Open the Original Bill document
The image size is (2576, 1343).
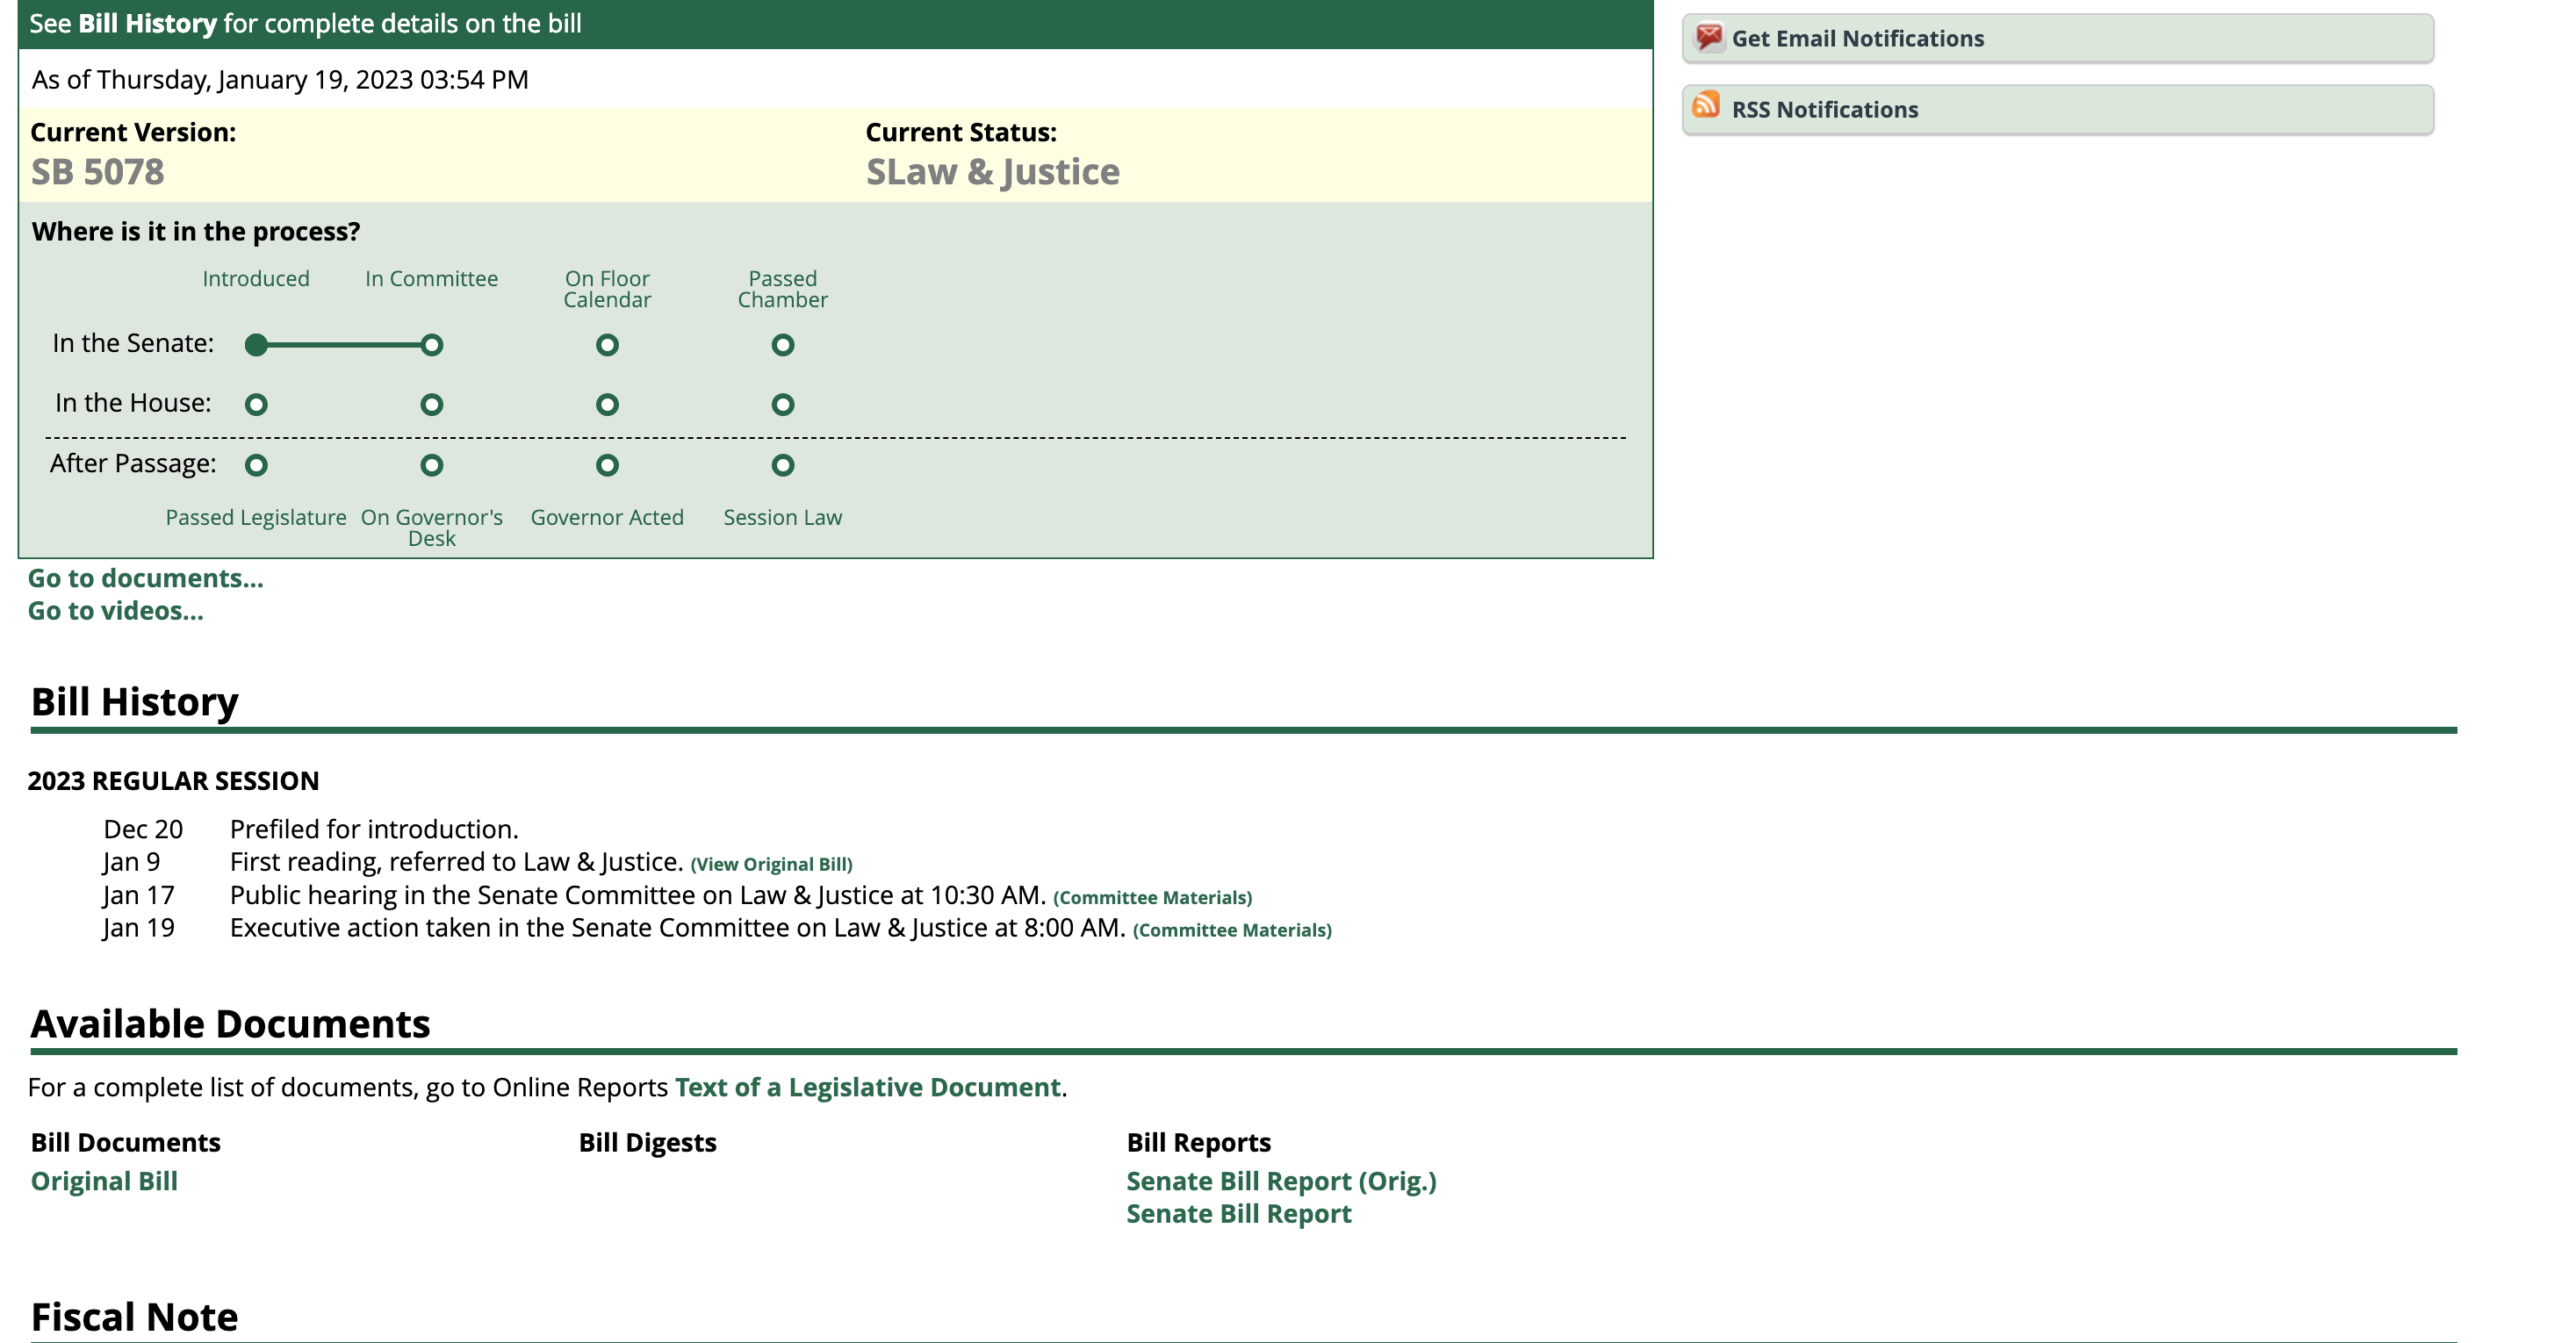pyautogui.click(x=104, y=1181)
